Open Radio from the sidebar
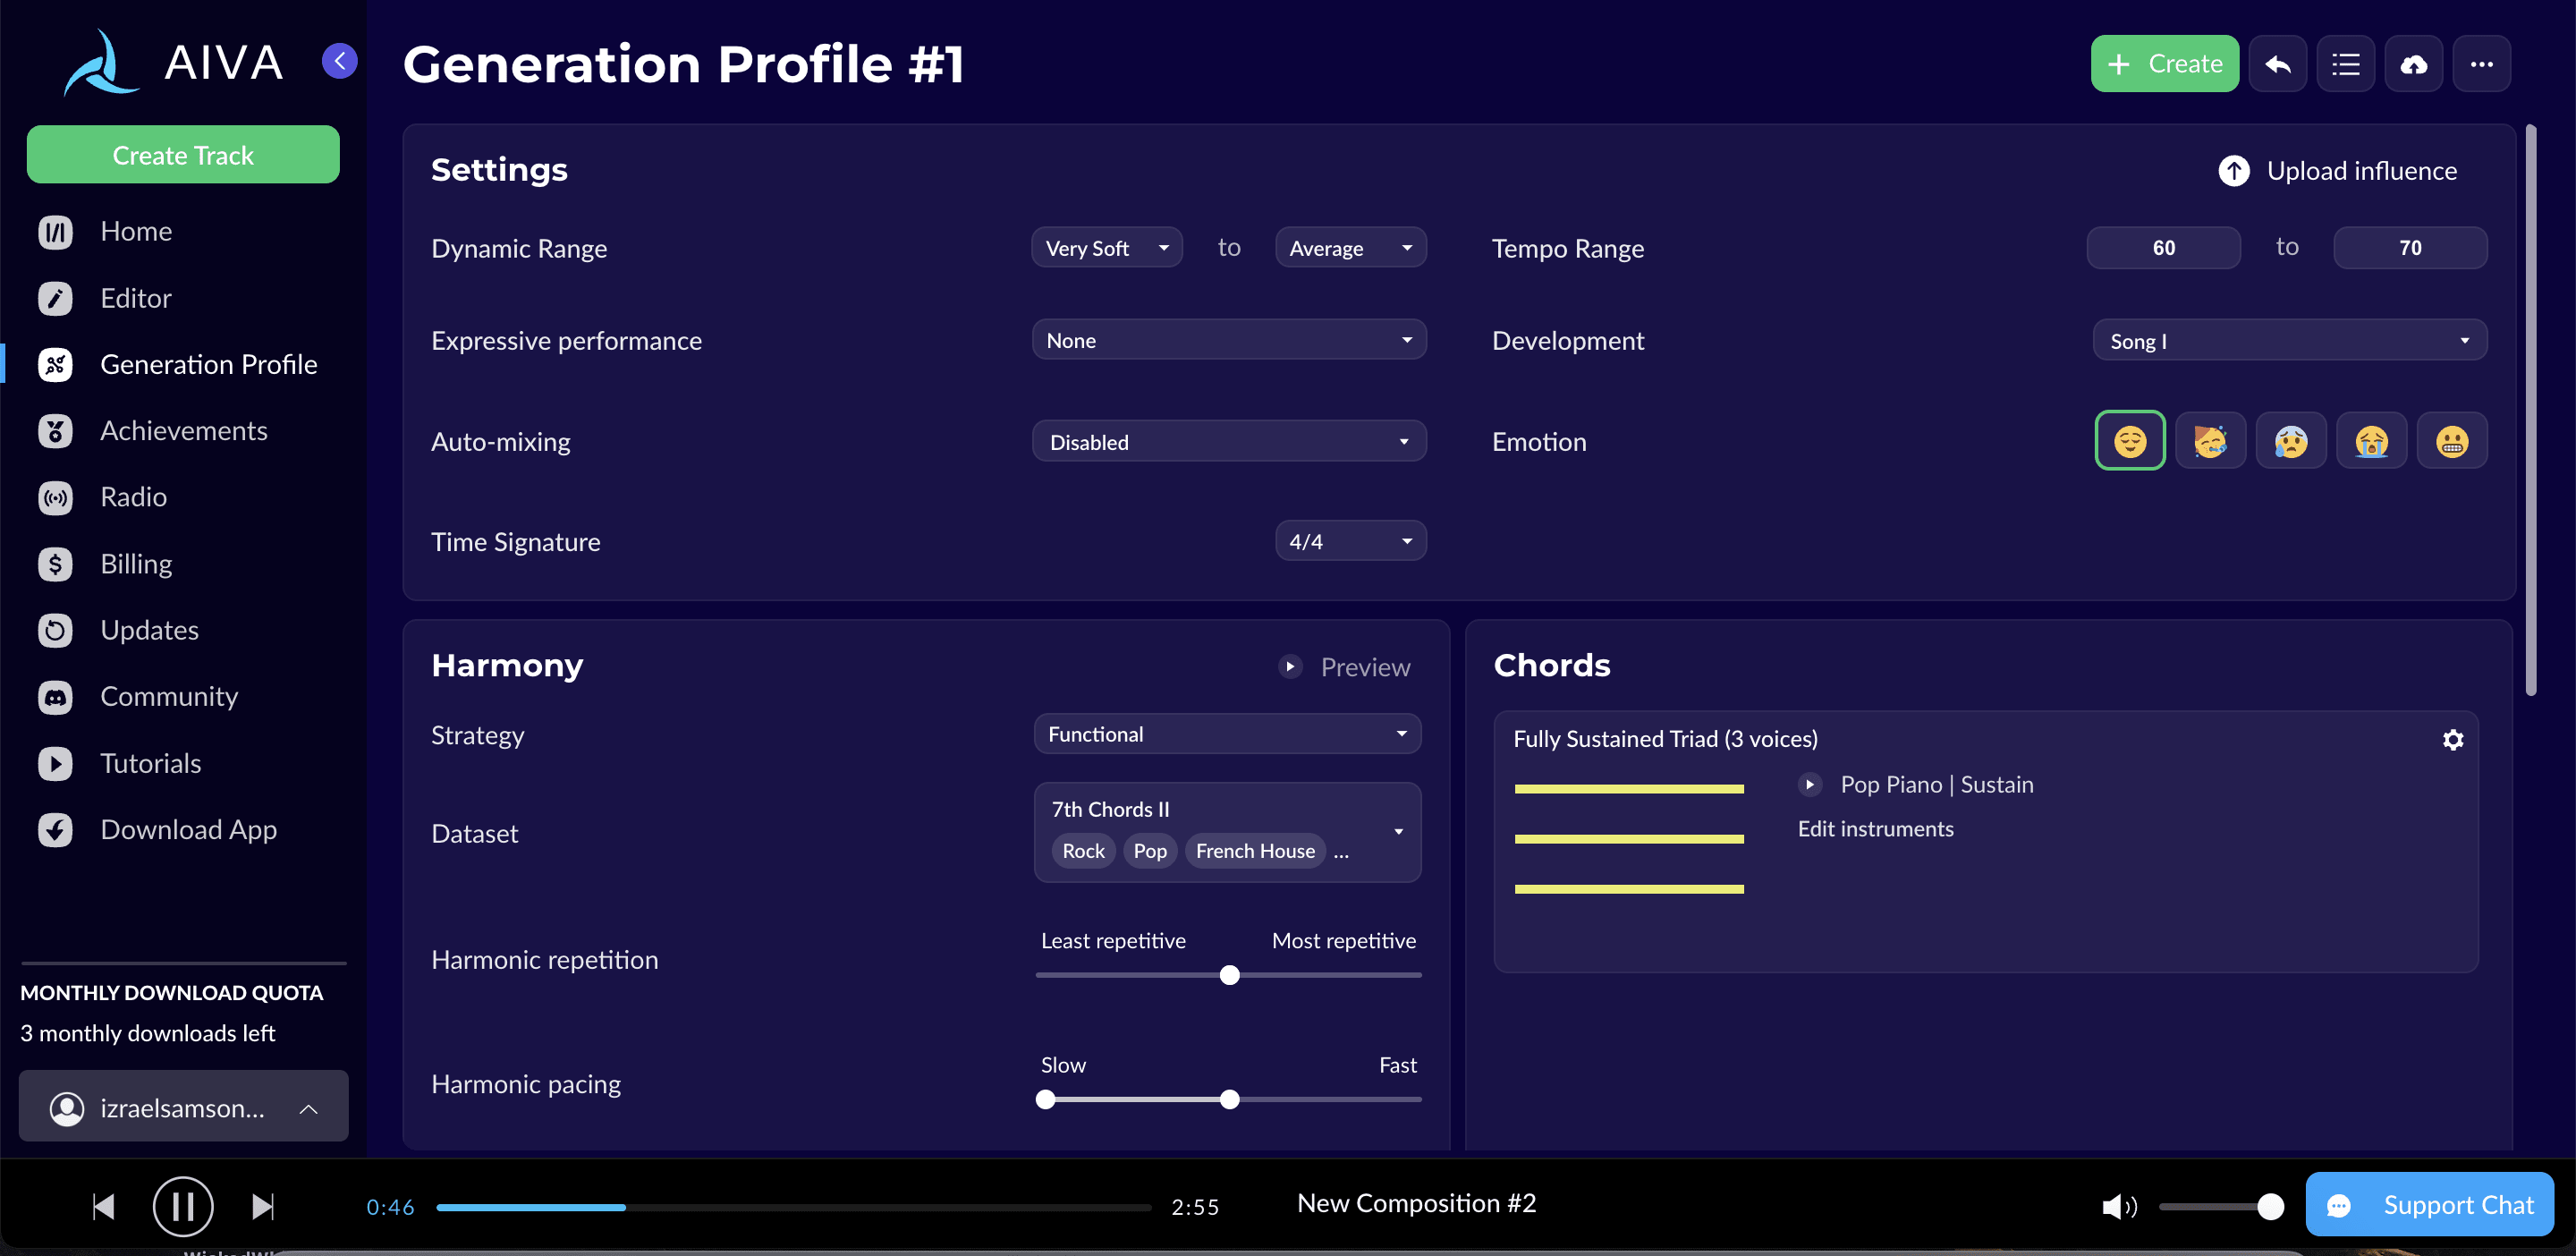The height and width of the screenshot is (1256, 2576). click(133, 497)
